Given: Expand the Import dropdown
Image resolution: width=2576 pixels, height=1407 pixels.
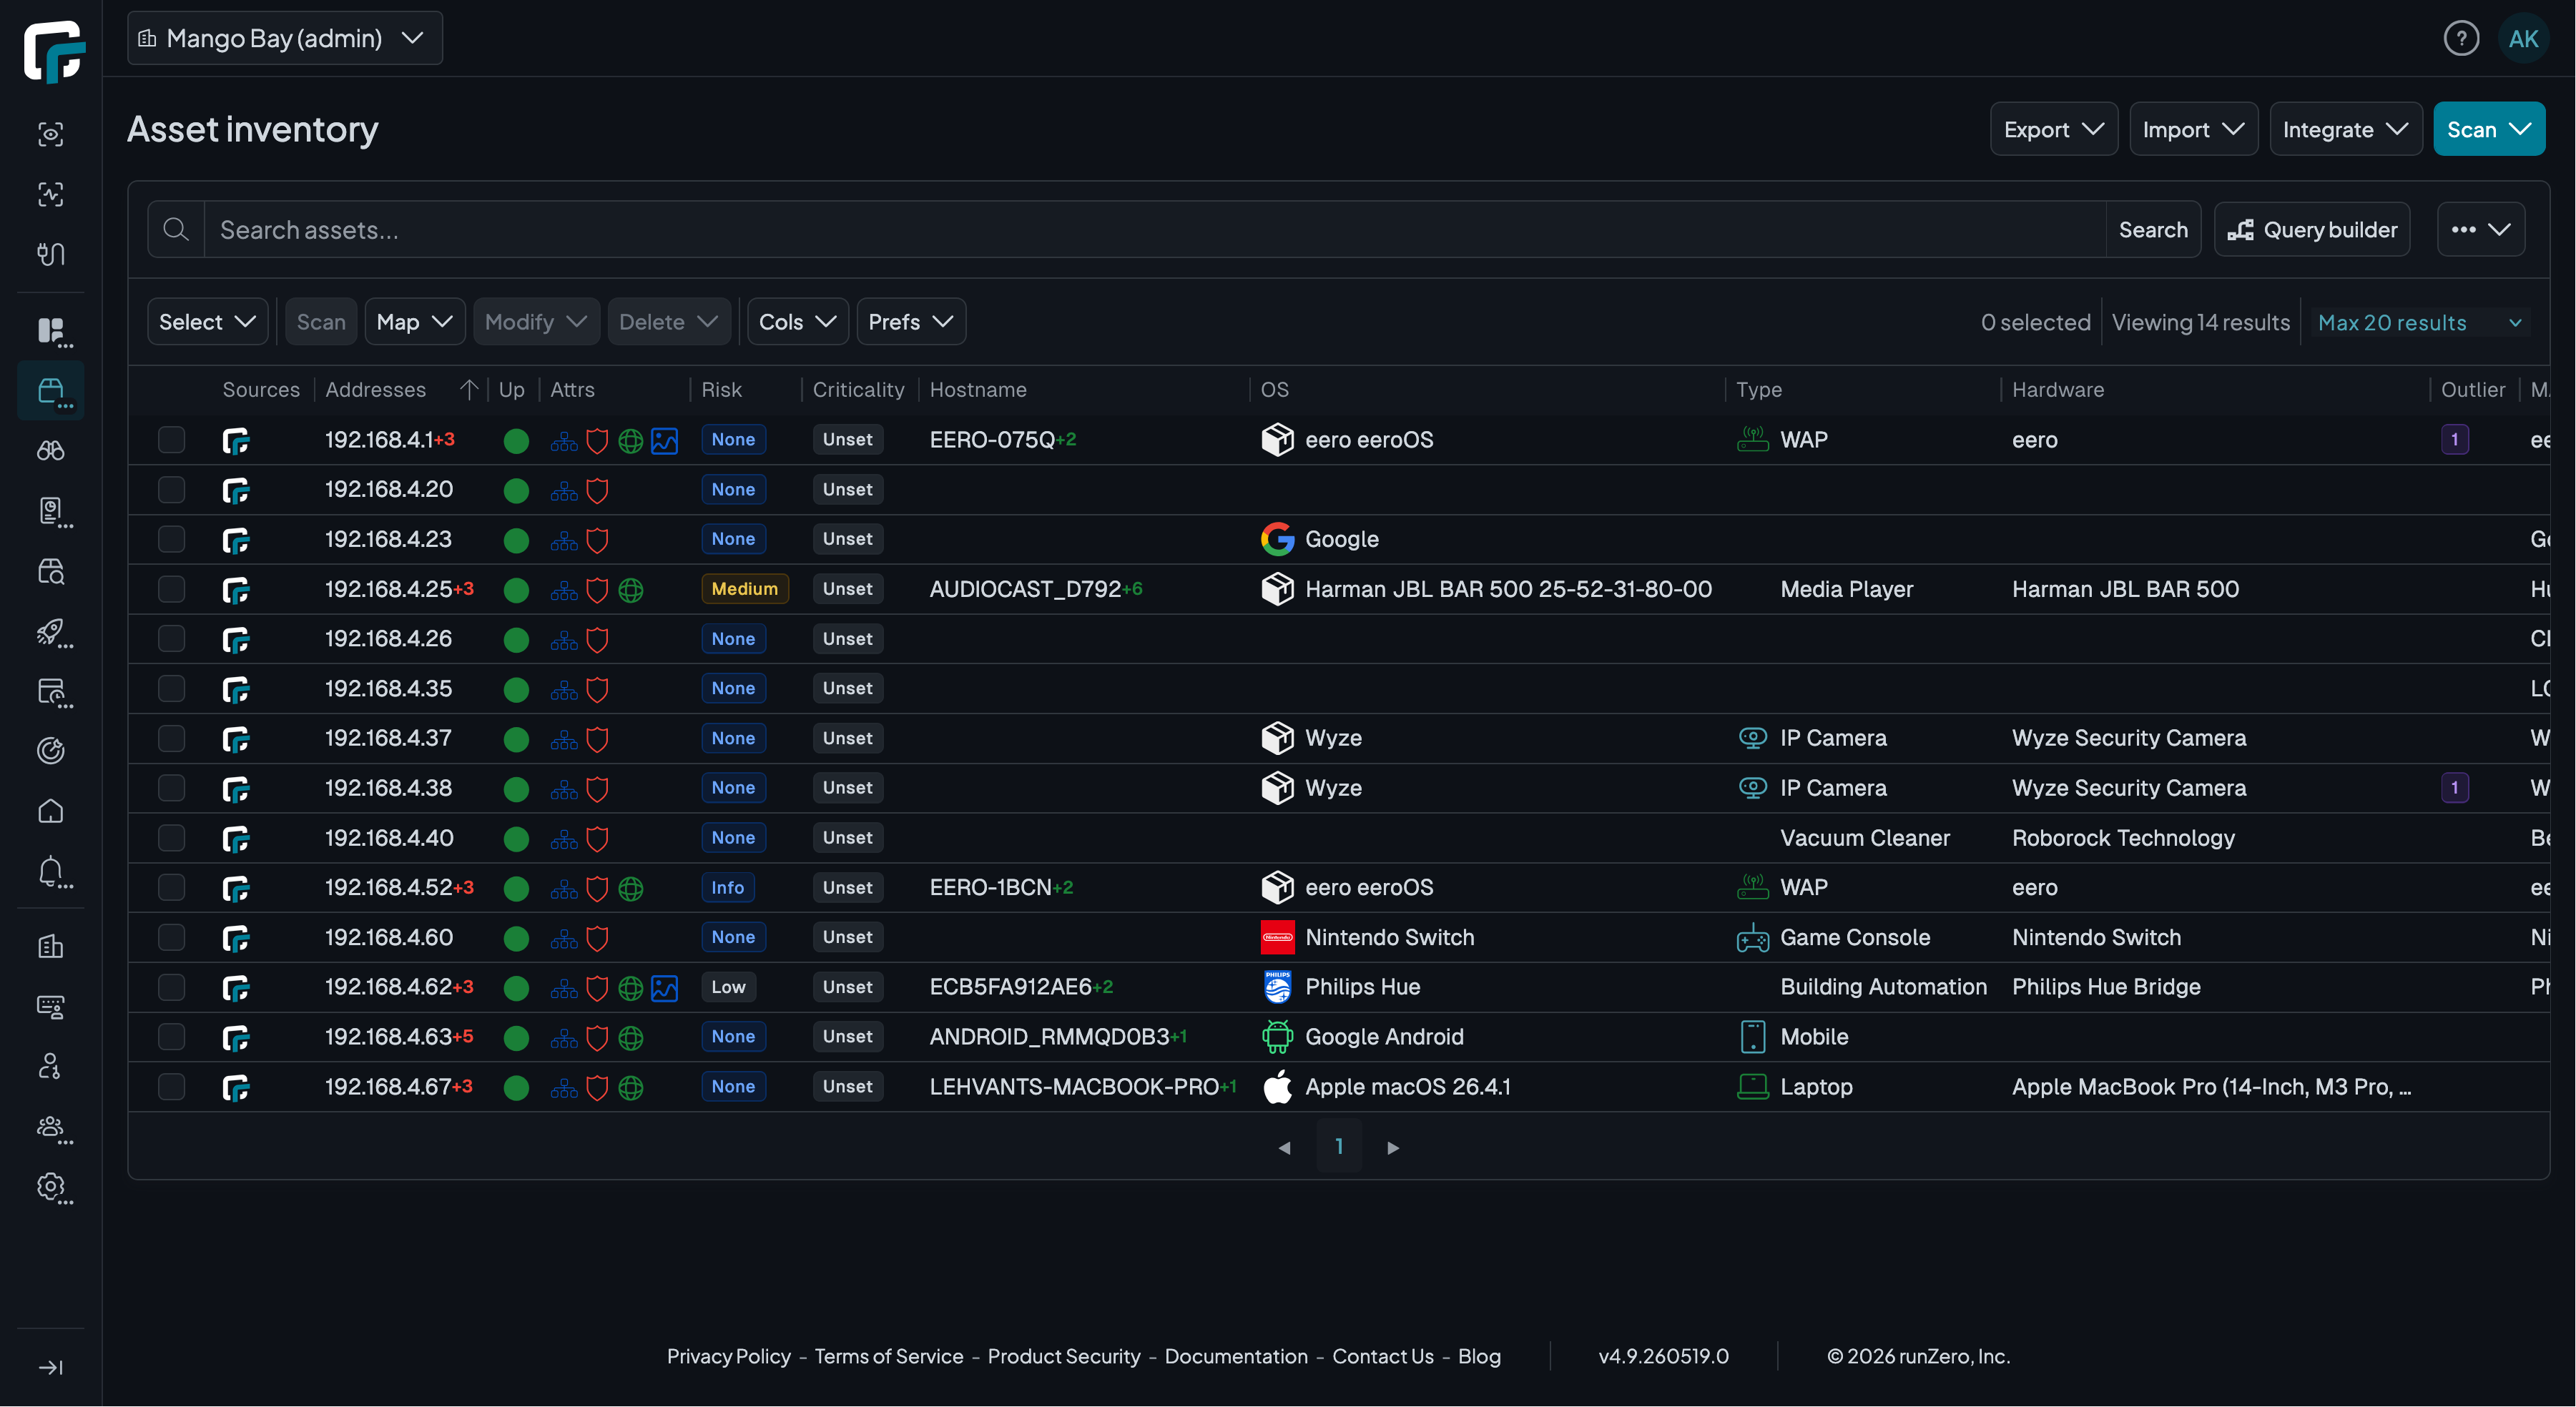Looking at the screenshot, I should [x=2193, y=129].
